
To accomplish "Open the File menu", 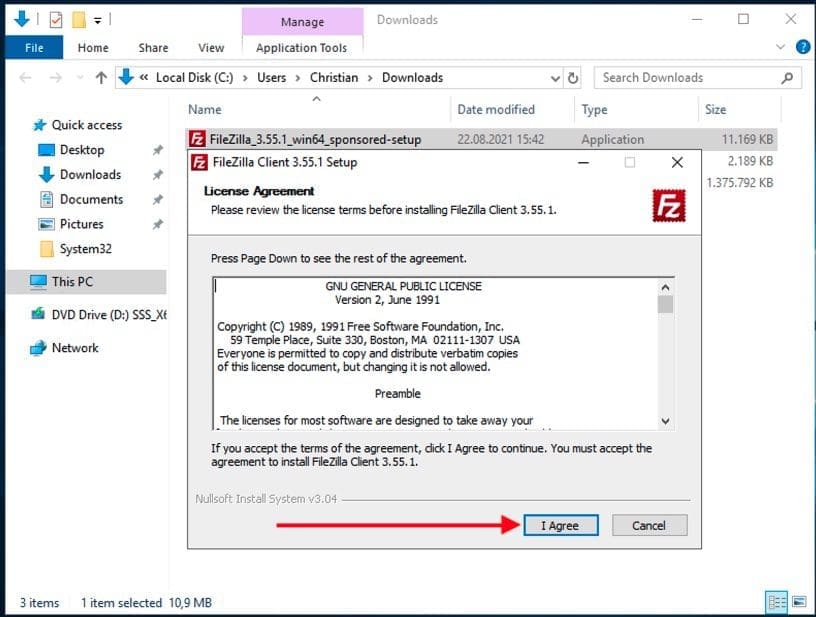I will [34, 46].
